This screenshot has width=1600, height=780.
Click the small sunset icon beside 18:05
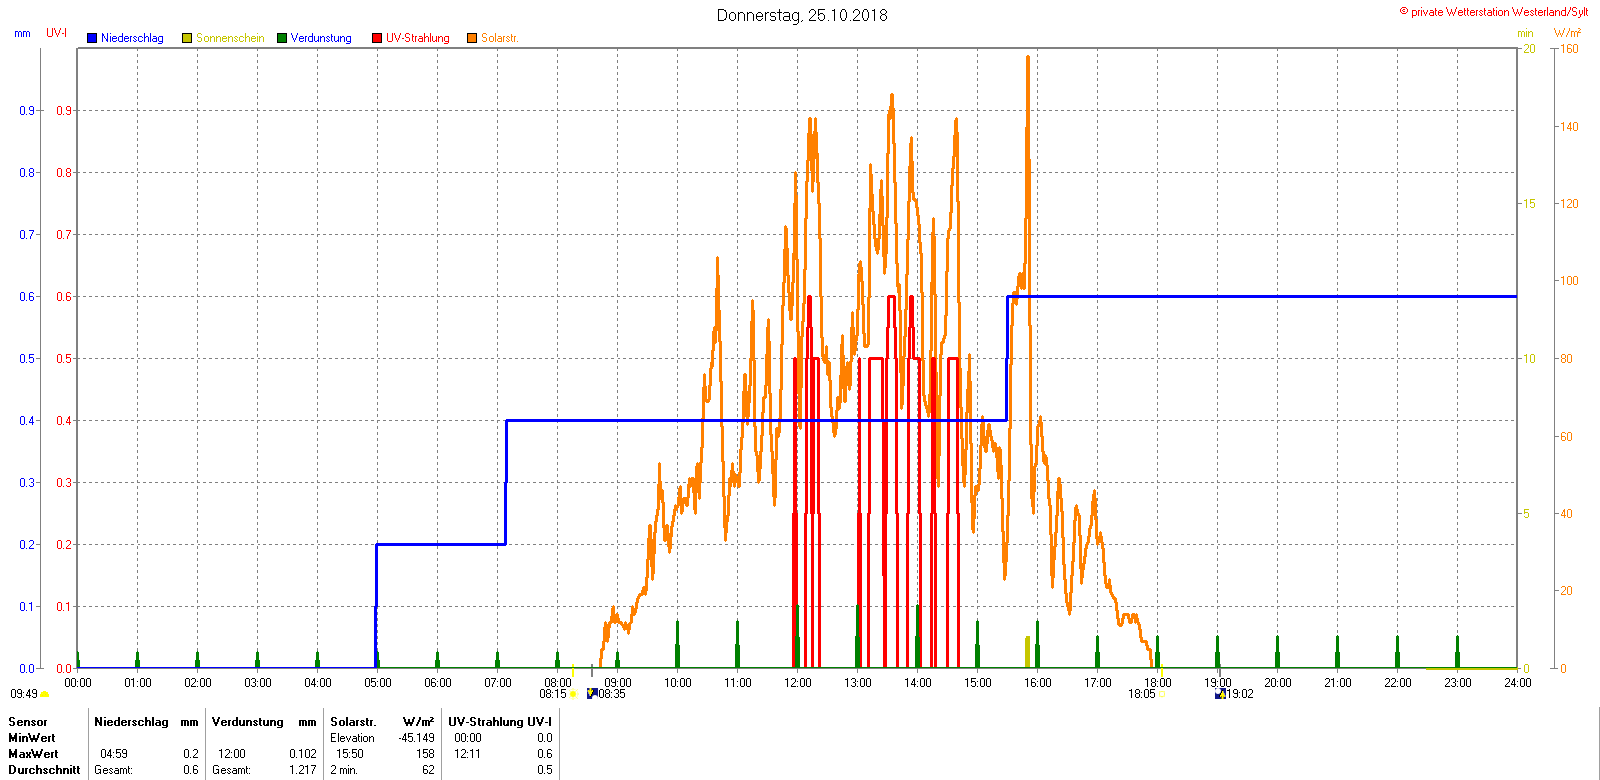pyautogui.click(x=1161, y=694)
